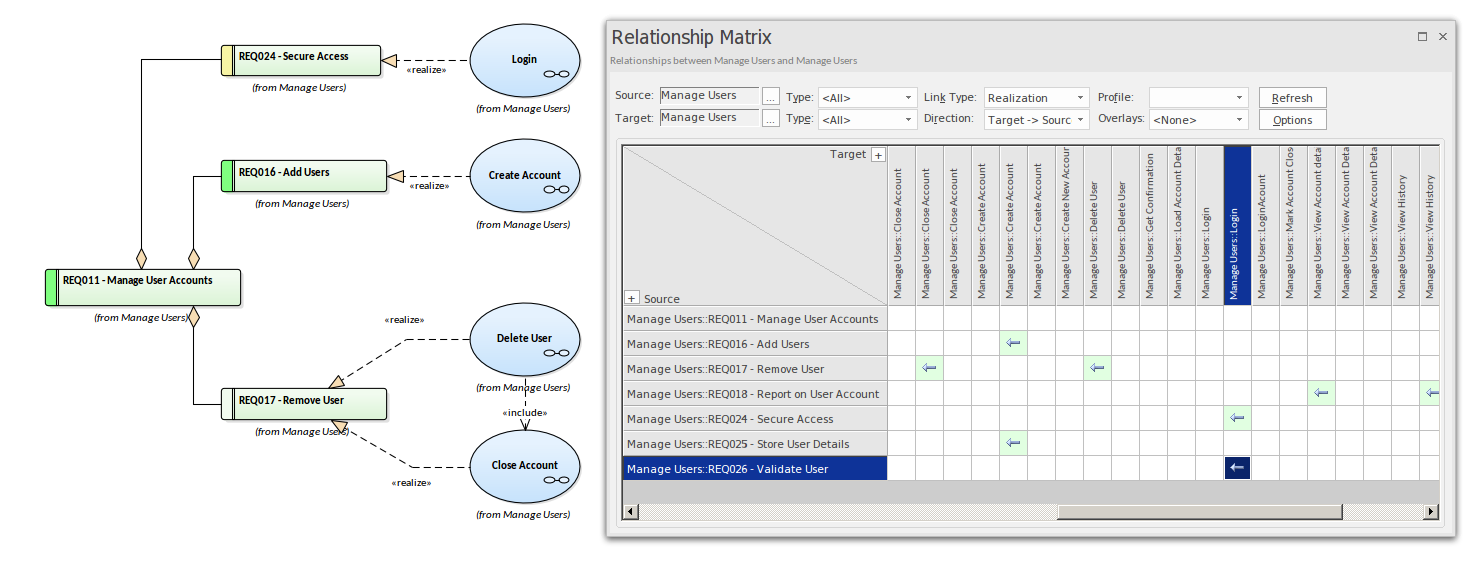
Task: Click Create Account arrow in REQ025 row
Action: (x=1013, y=443)
